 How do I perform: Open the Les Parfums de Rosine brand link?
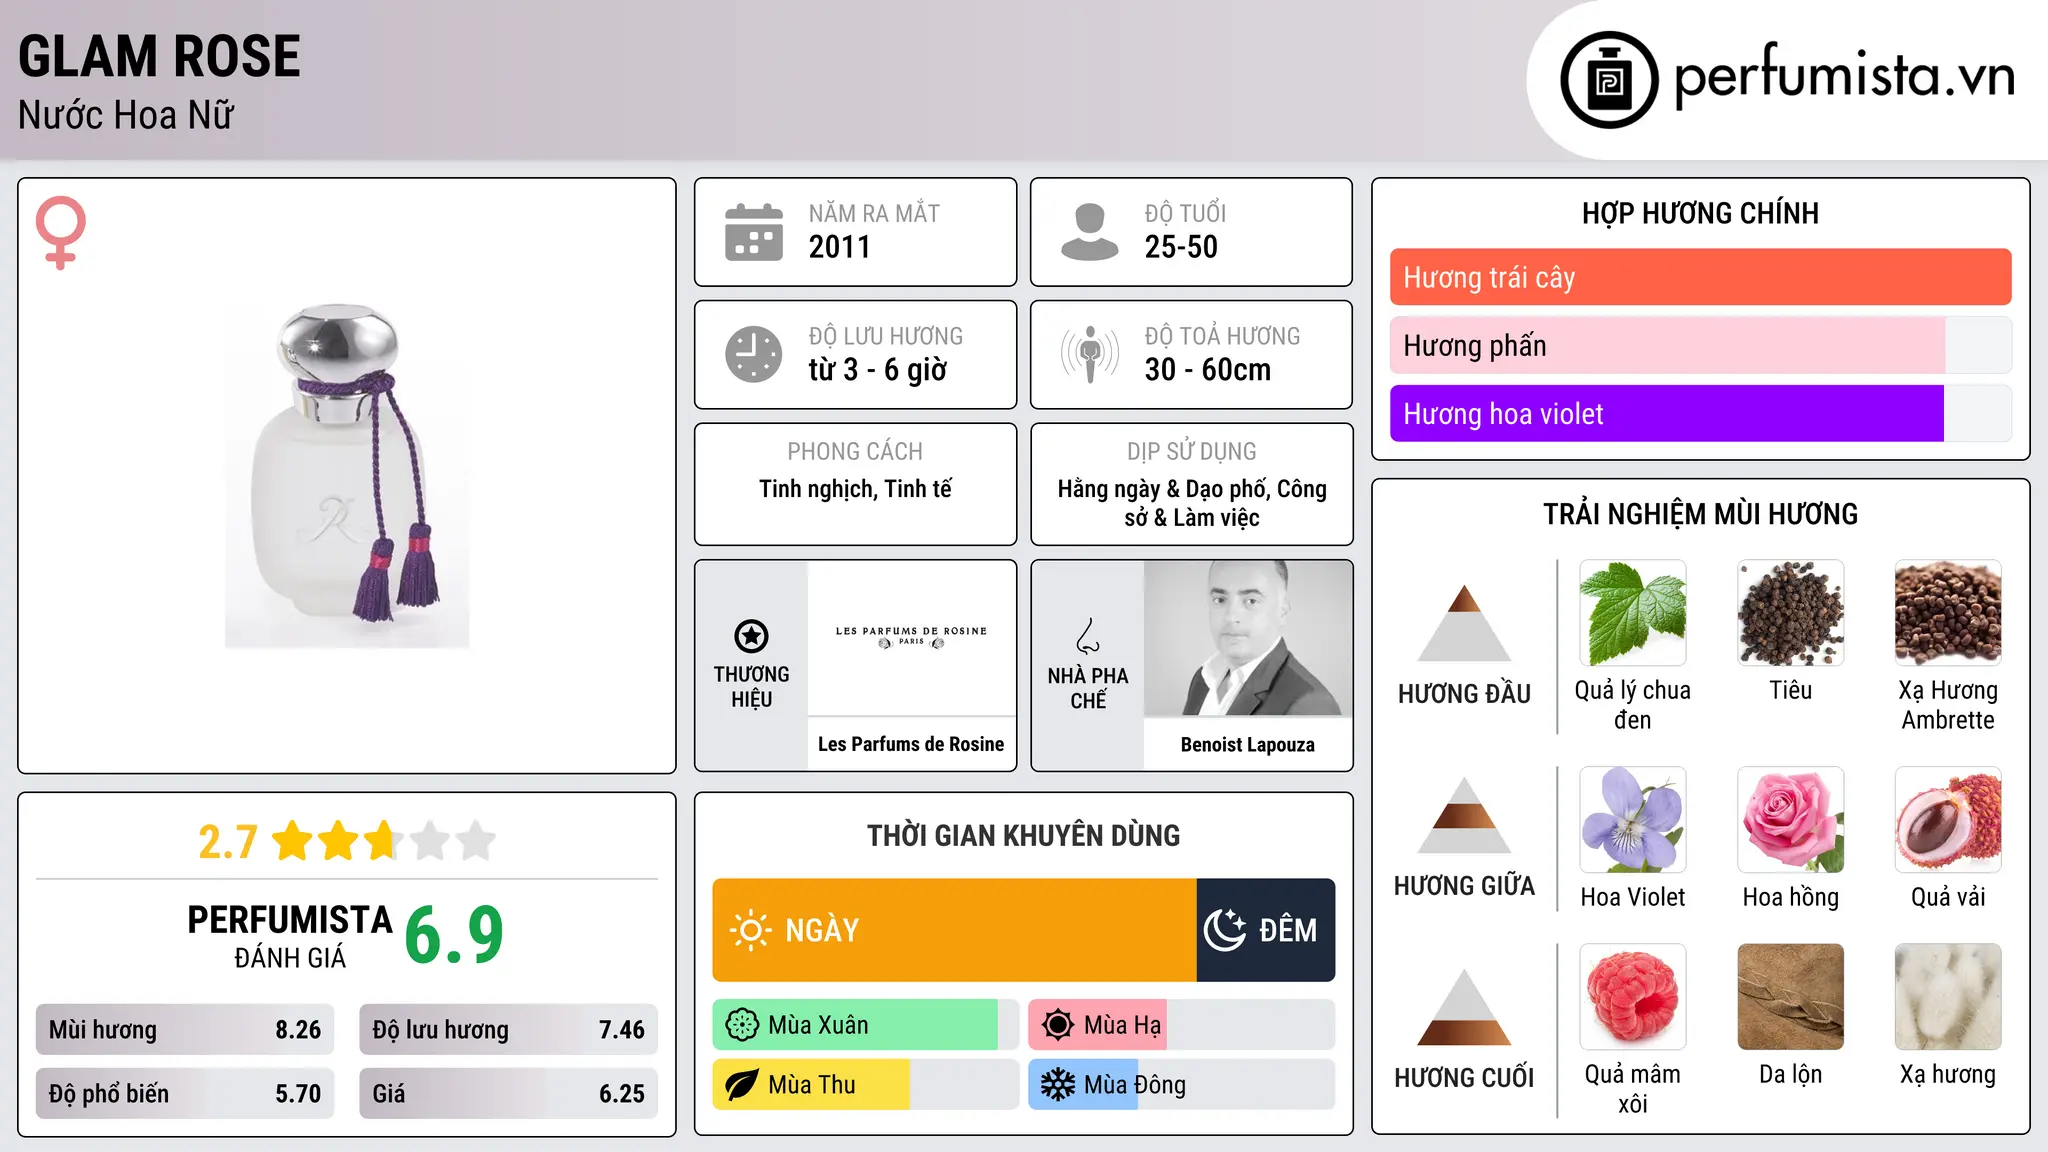pyautogui.click(x=911, y=744)
